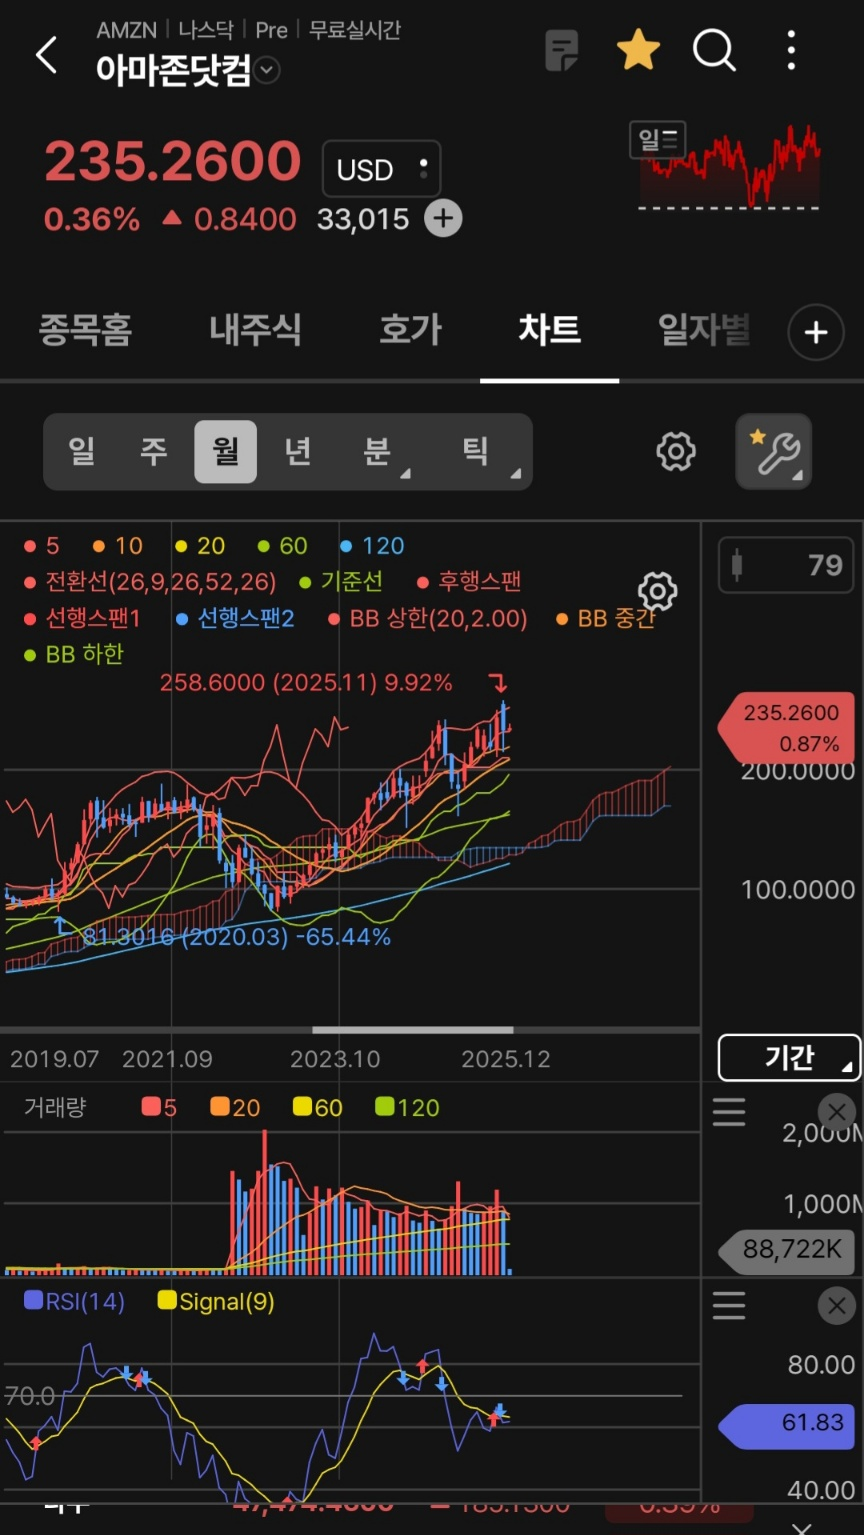The width and height of the screenshot is (864, 1535).
Task: Tap the chart horizontal scrollbar thumb
Action: click(413, 1029)
